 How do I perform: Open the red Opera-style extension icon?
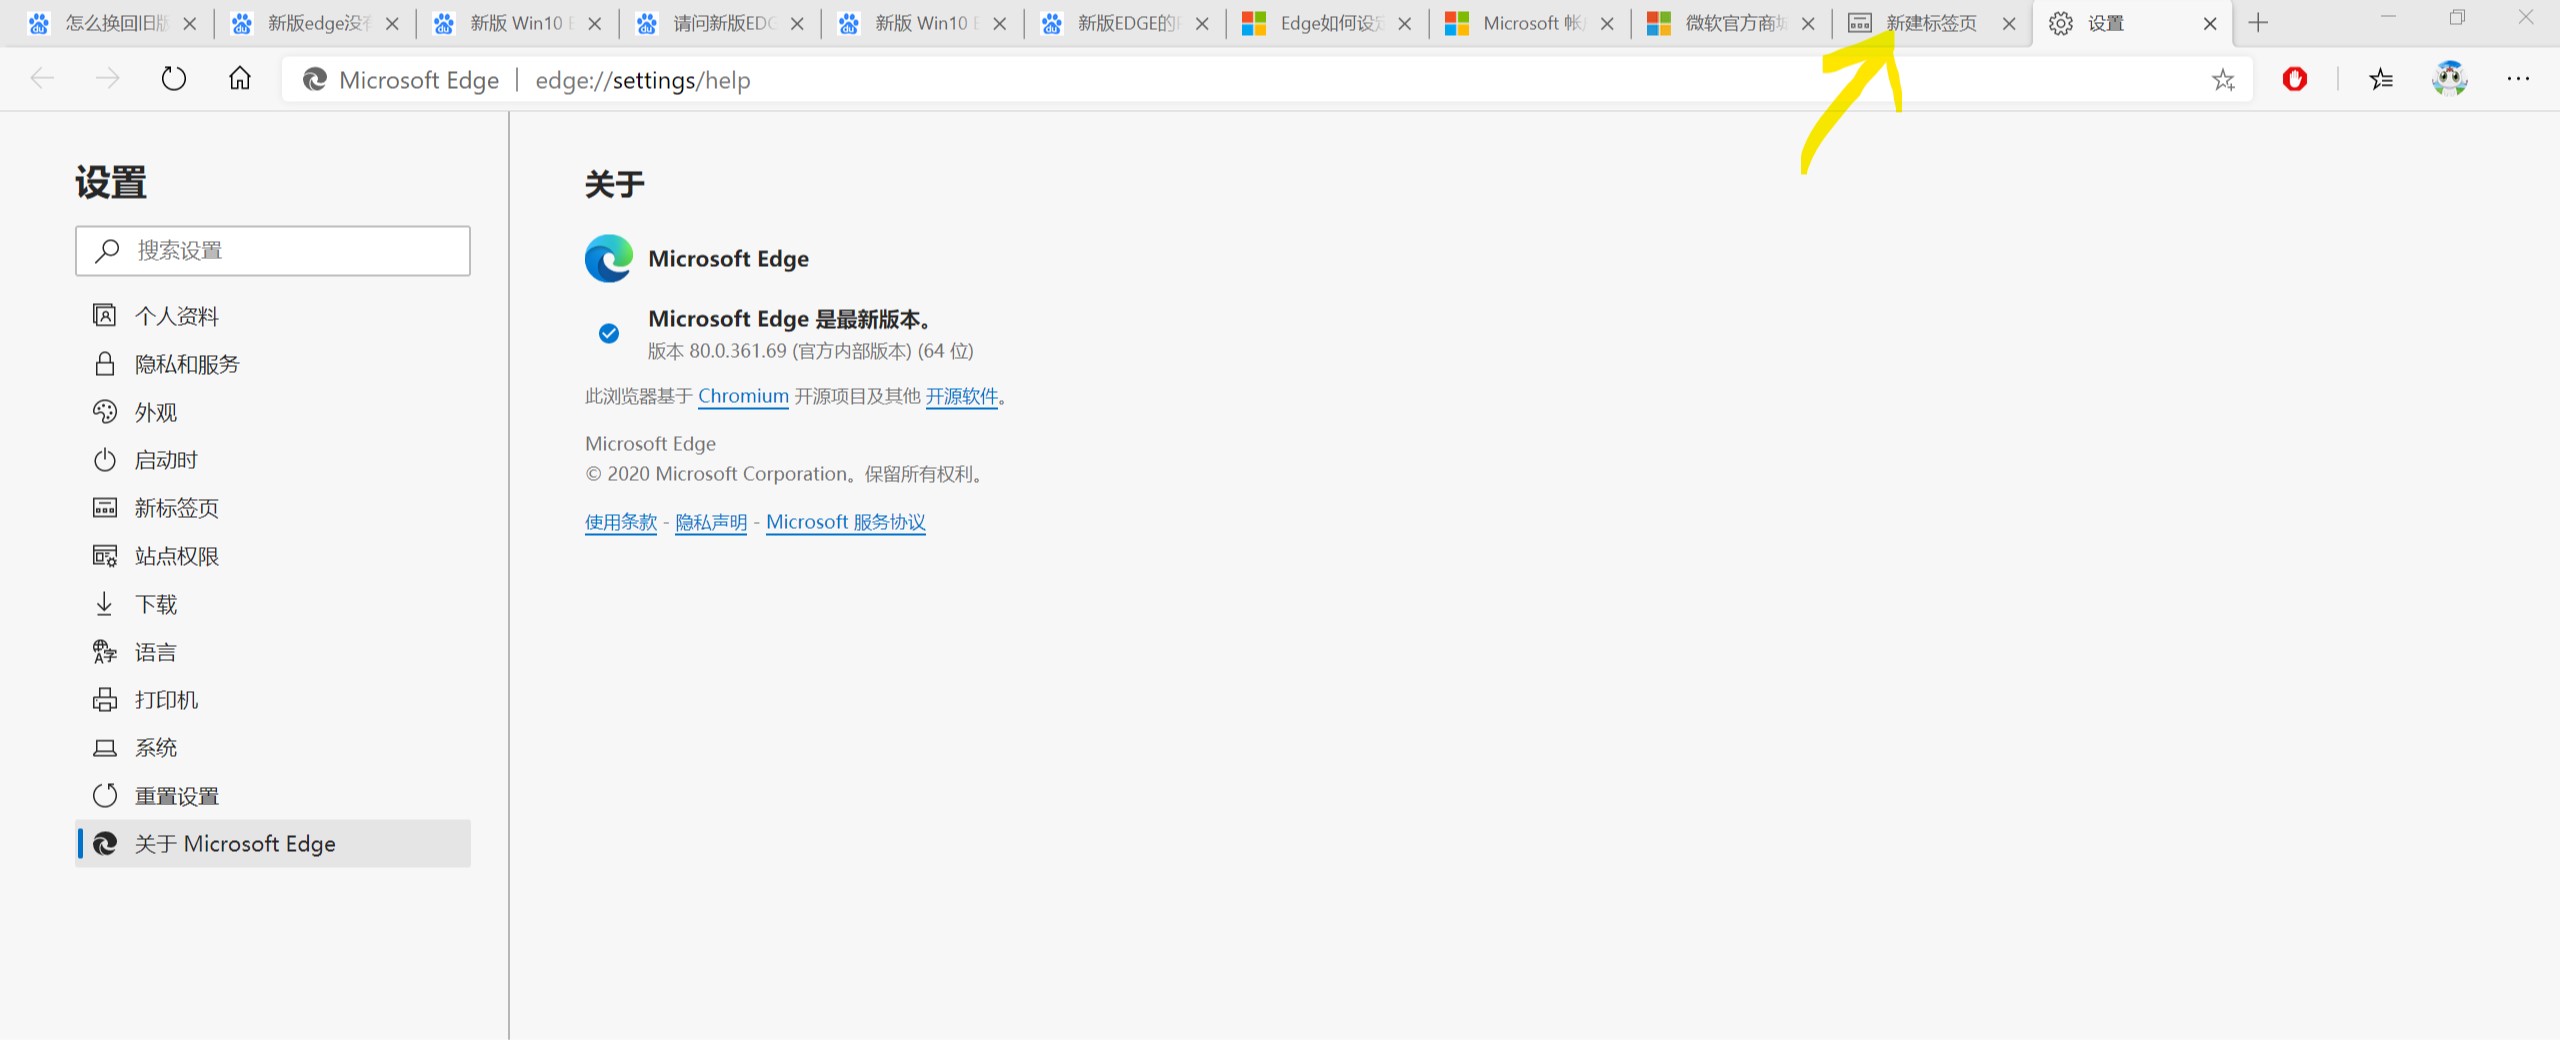point(2295,79)
